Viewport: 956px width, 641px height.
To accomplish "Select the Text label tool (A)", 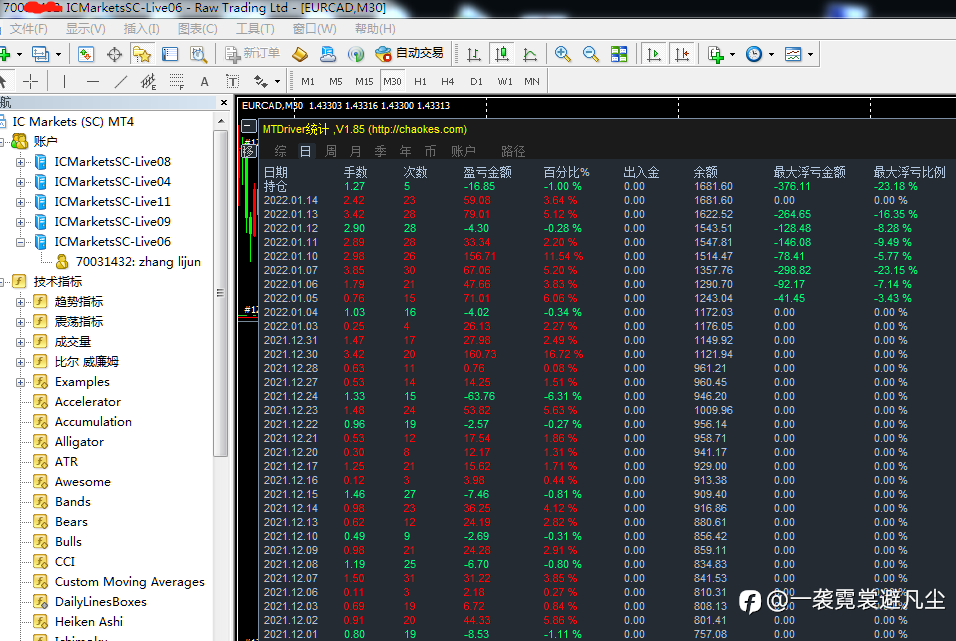I will [x=204, y=81].
